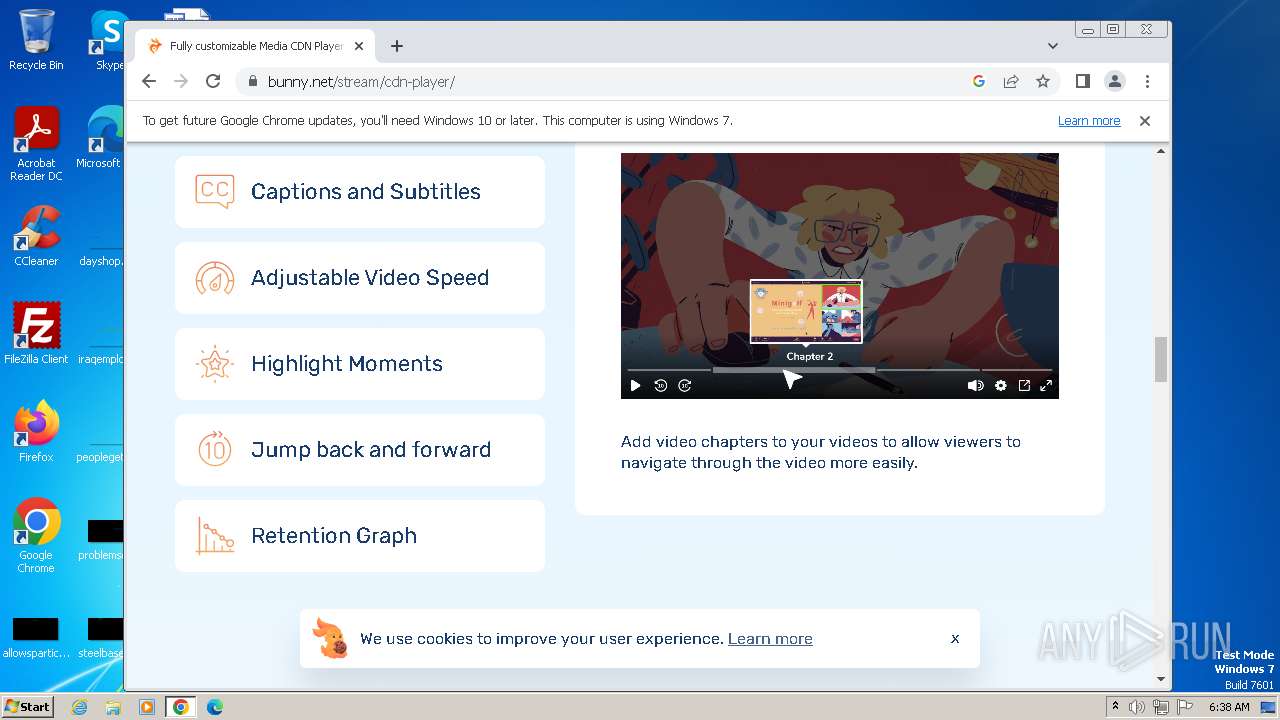The width and height of the screenshot is (1280, 720).
Task: Select Google Chrome desktop icon
Action: click(x=36, y=535)
